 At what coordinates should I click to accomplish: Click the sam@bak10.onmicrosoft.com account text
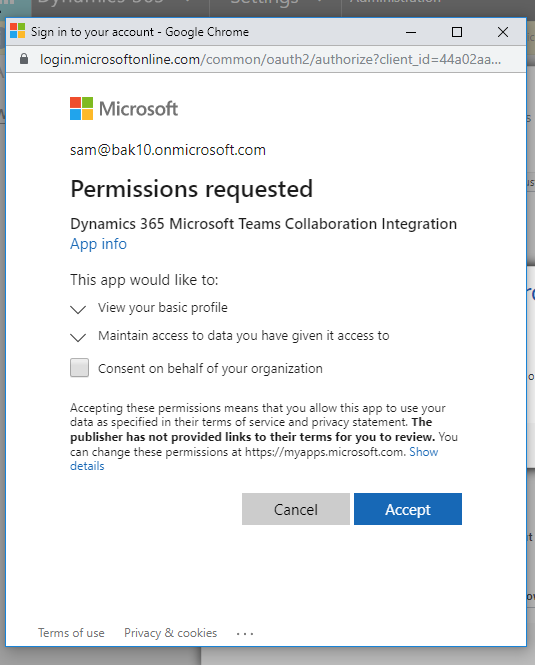168,150
